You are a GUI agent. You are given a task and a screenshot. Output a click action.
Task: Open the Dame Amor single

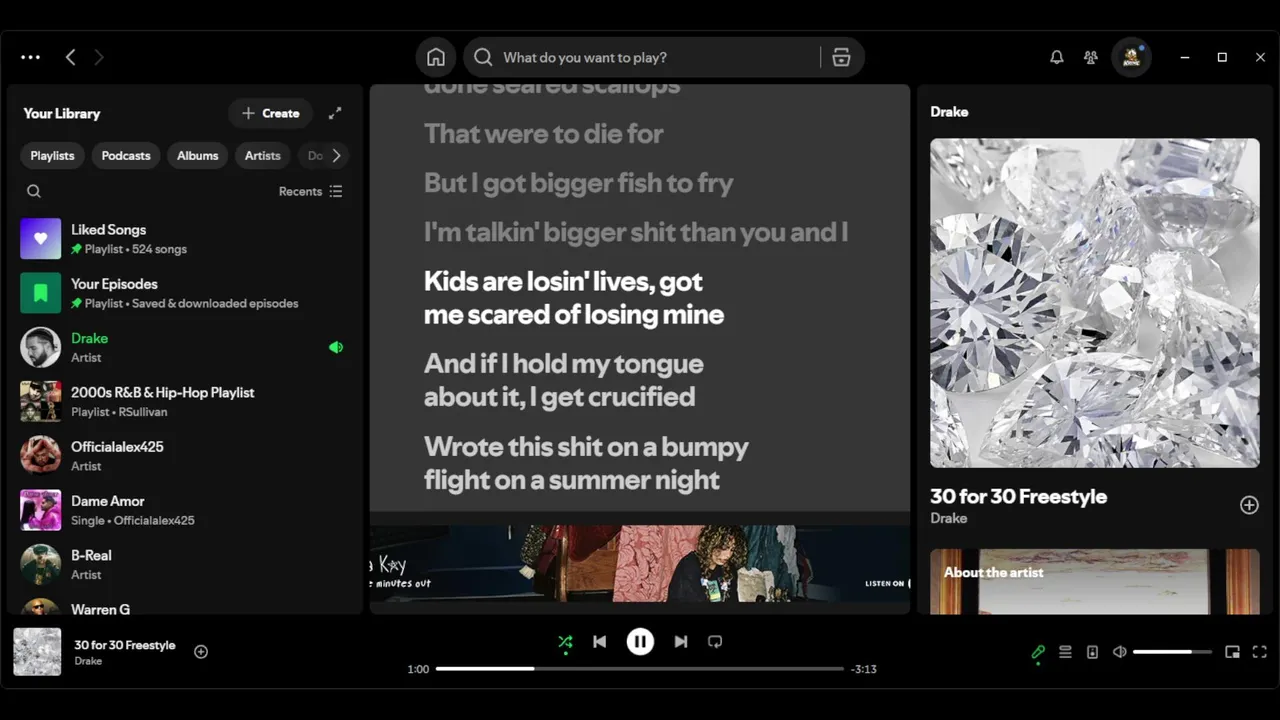(x=183, y=510)
